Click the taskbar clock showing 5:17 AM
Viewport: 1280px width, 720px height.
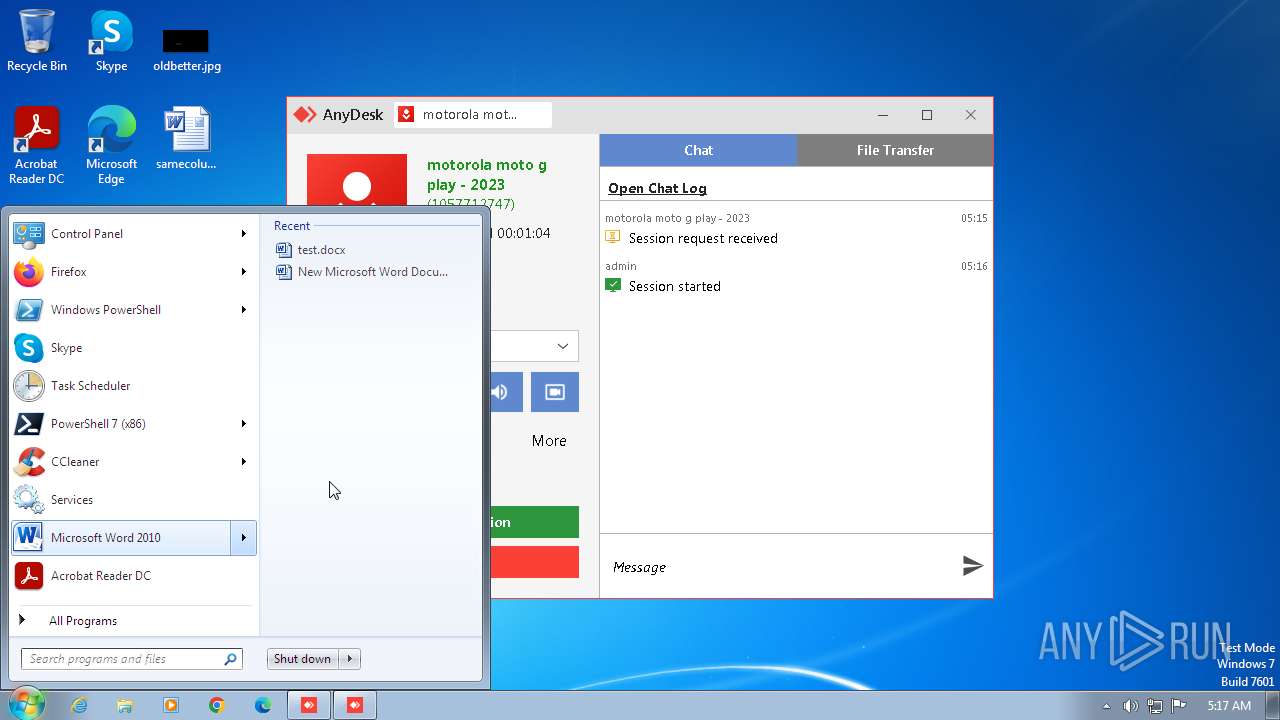(x=1229, y=706)
